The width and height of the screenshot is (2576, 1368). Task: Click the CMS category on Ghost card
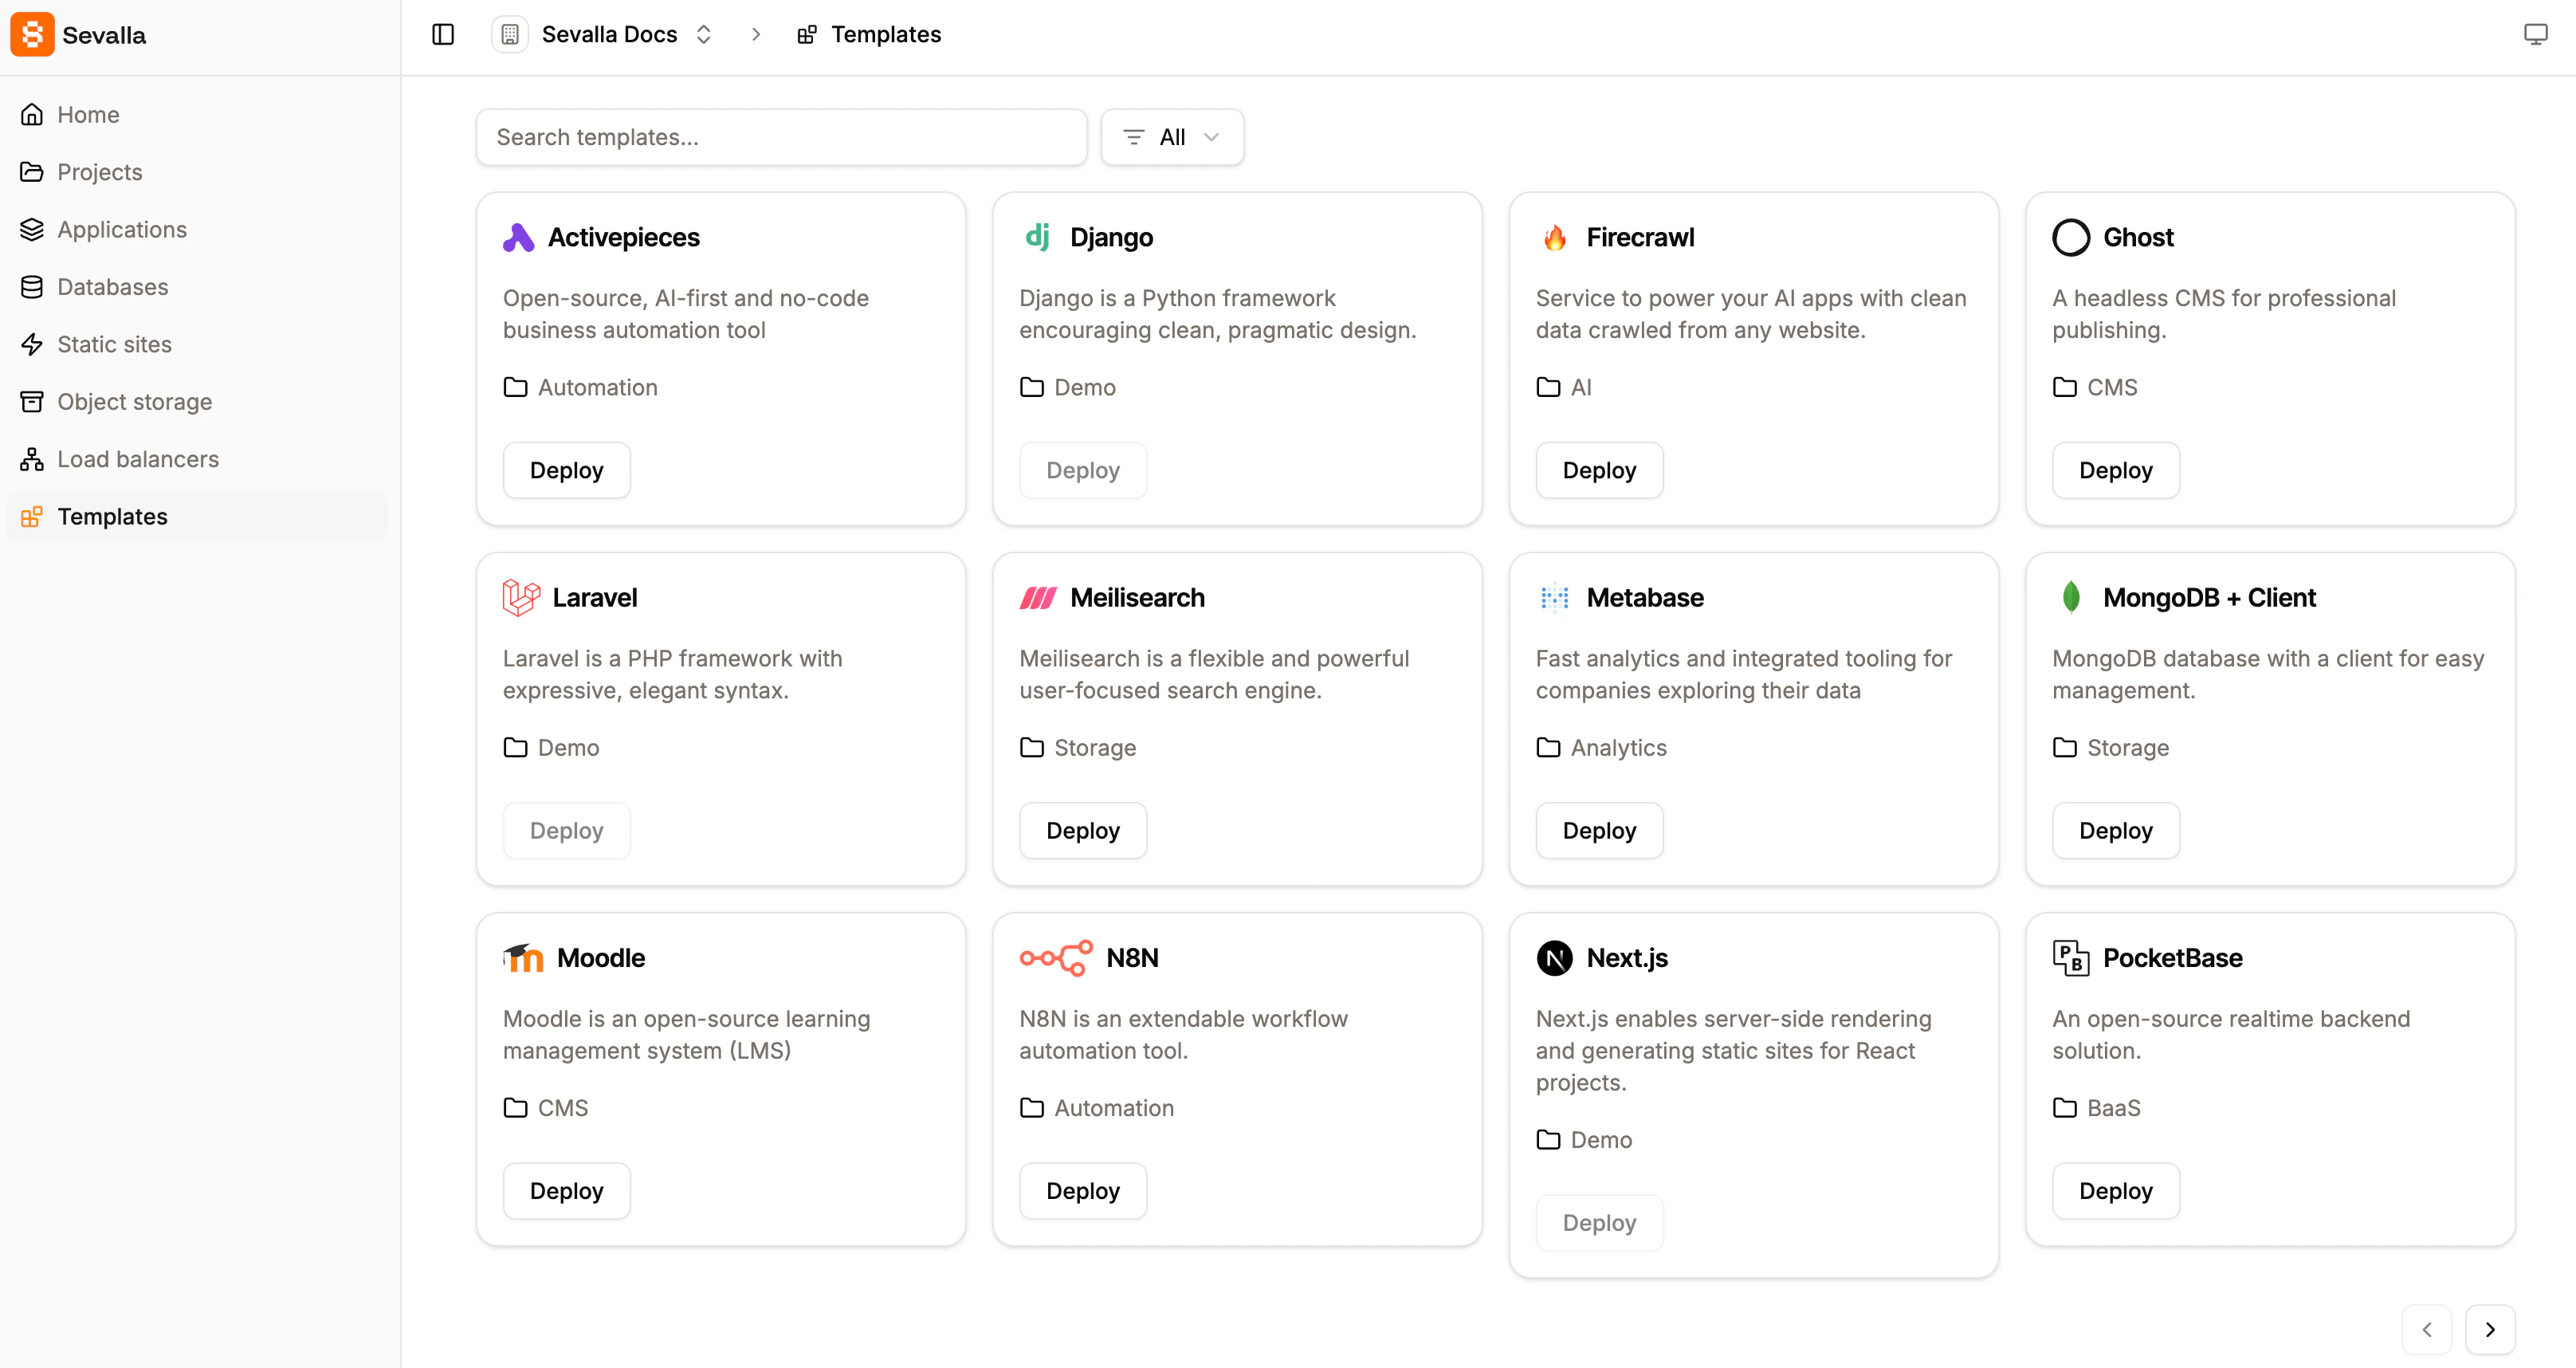2112,388
